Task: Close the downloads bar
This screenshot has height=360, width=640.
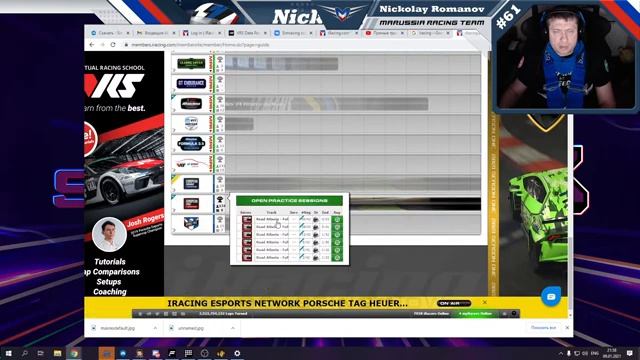Action: (x=567, y=328)
